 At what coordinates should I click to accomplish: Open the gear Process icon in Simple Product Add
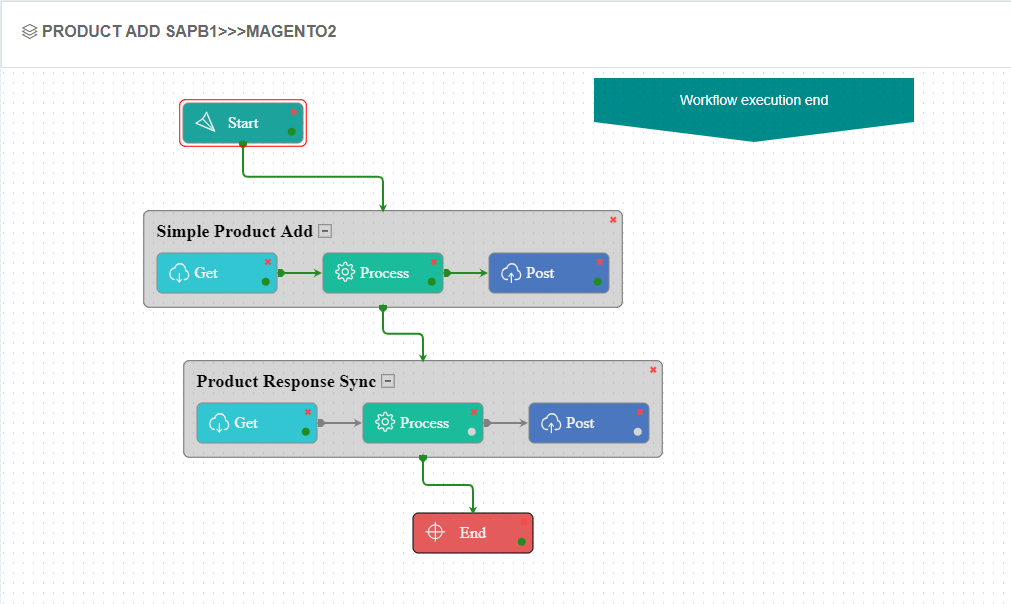(x=344, y=272)
